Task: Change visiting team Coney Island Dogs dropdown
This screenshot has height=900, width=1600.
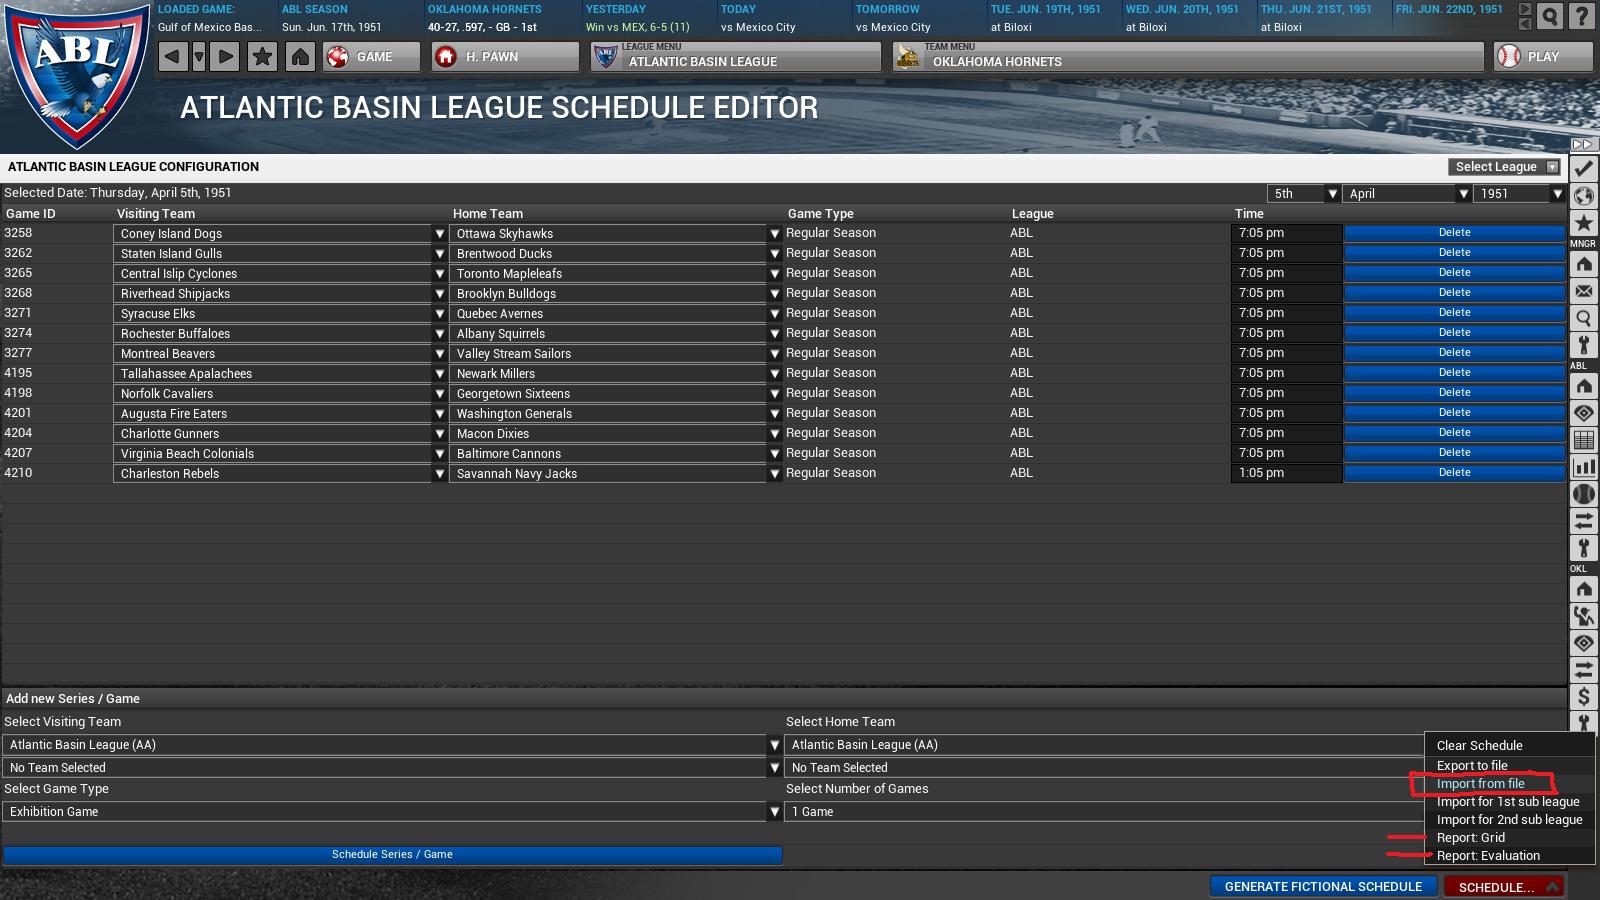Action: (279, 234)
